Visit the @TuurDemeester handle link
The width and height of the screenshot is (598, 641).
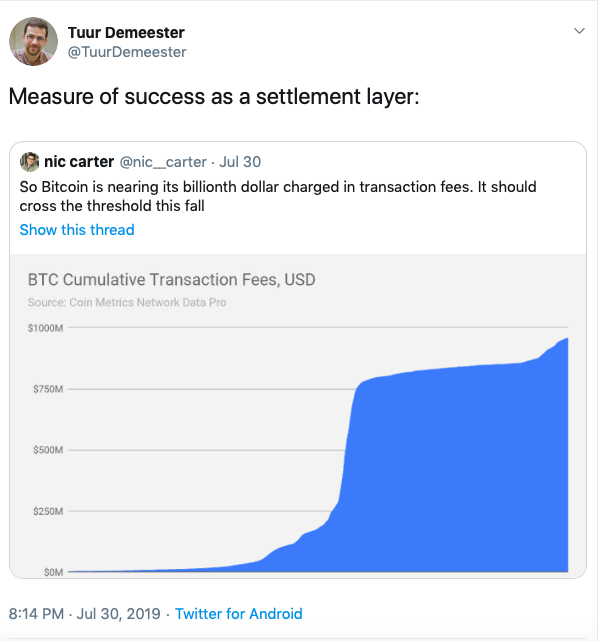click(x=127, y=52)
